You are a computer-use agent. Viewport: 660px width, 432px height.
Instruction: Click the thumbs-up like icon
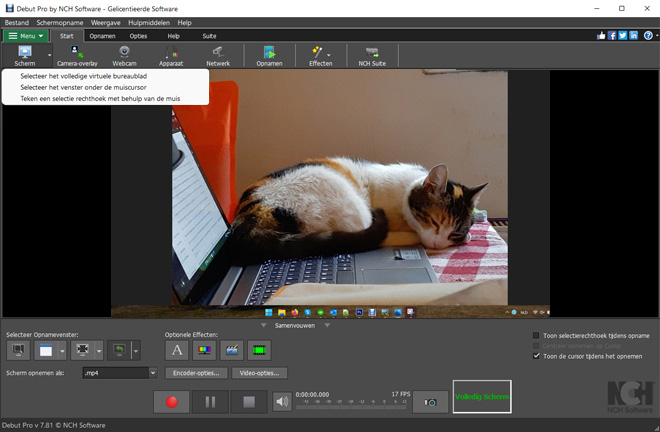pos(601,36)
